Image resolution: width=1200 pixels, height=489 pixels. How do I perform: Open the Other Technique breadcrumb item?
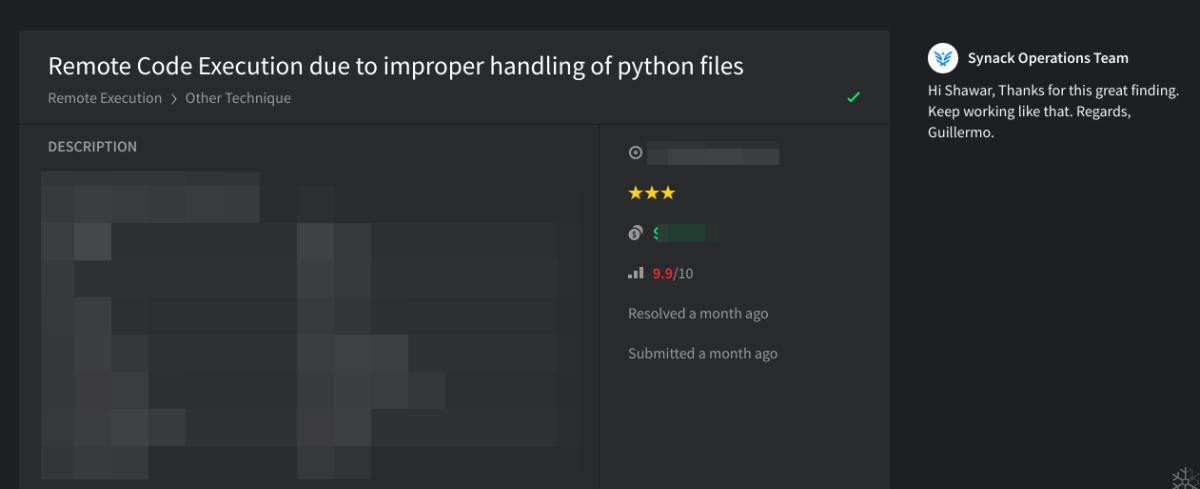click(238, 98)
